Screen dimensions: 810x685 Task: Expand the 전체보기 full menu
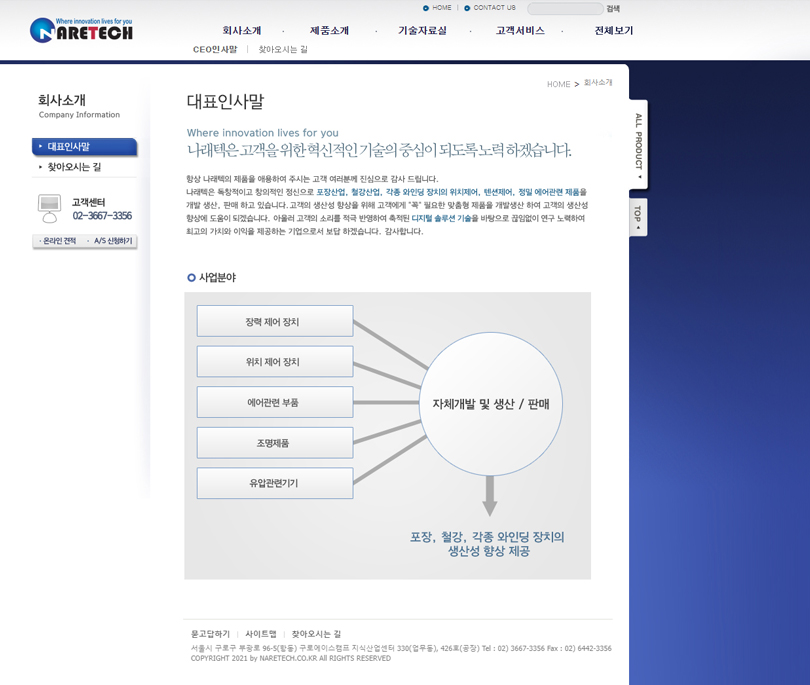pos(614,31)
